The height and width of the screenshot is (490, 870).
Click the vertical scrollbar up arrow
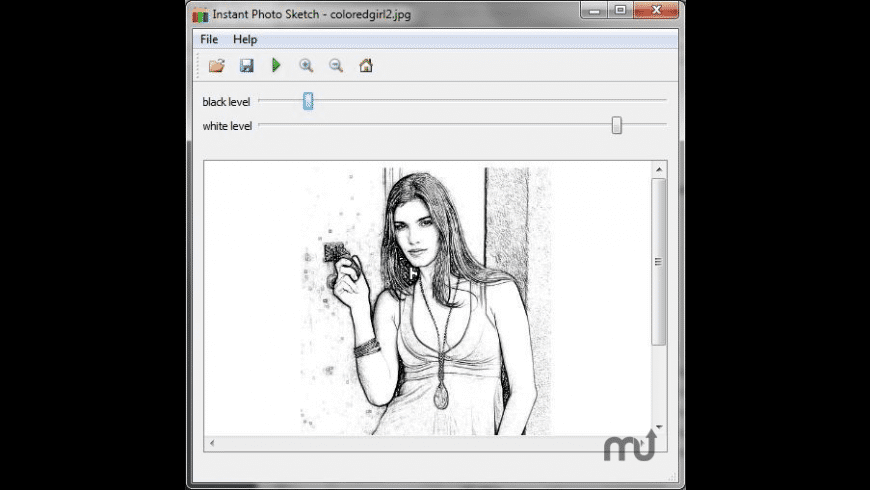(659, 169)
